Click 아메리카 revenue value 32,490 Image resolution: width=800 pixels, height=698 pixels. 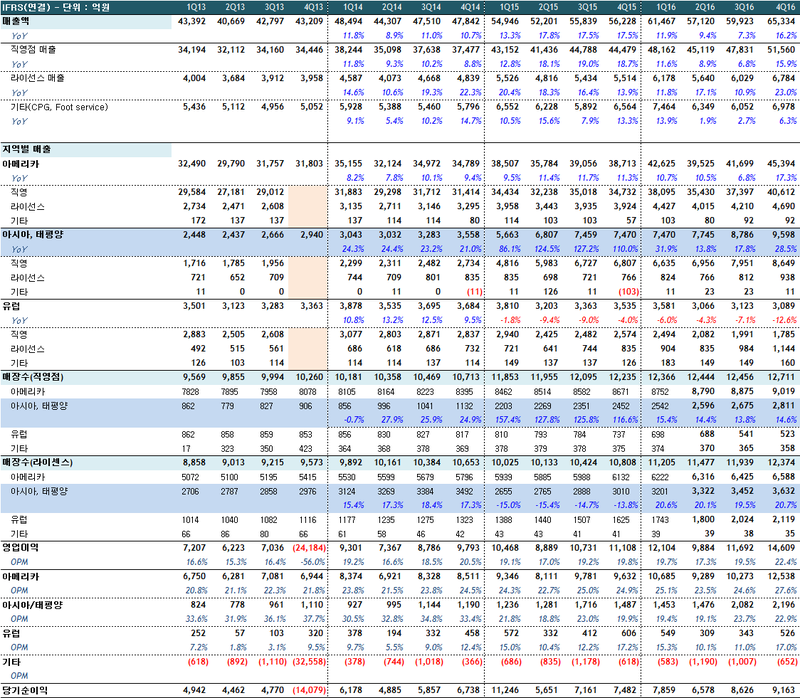click(192, 164)
